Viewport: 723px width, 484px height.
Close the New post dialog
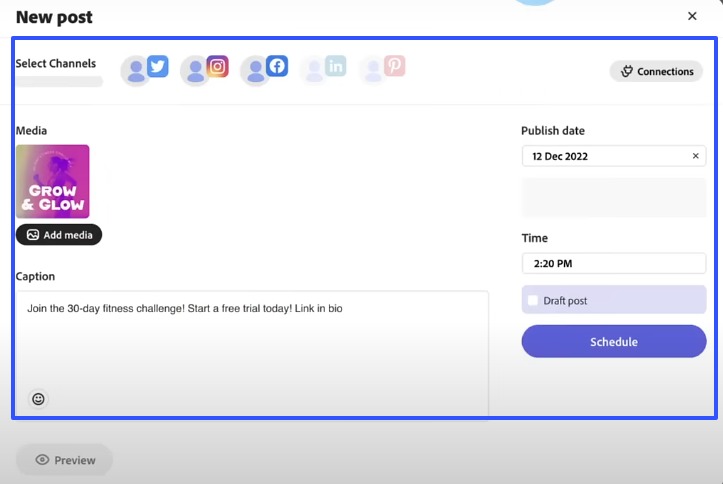point(692,16)
